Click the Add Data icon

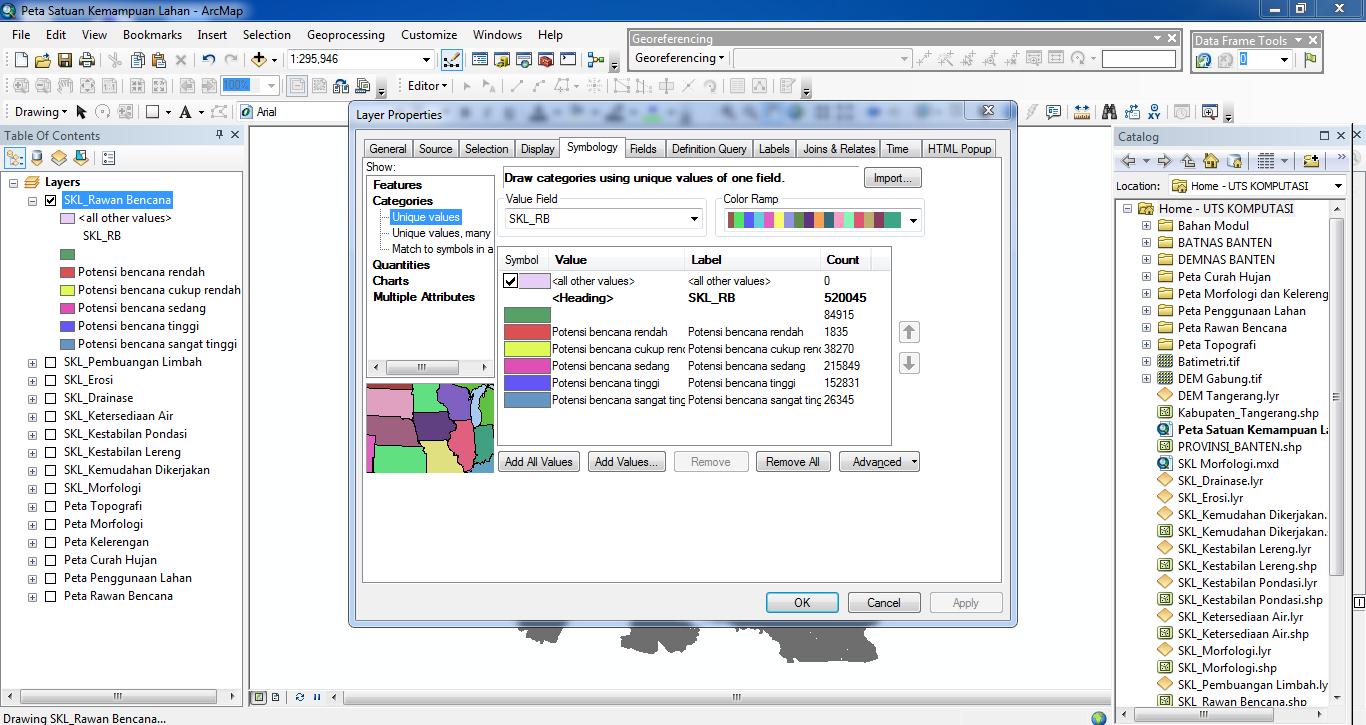pyautogui.click(x=258, y=60)
